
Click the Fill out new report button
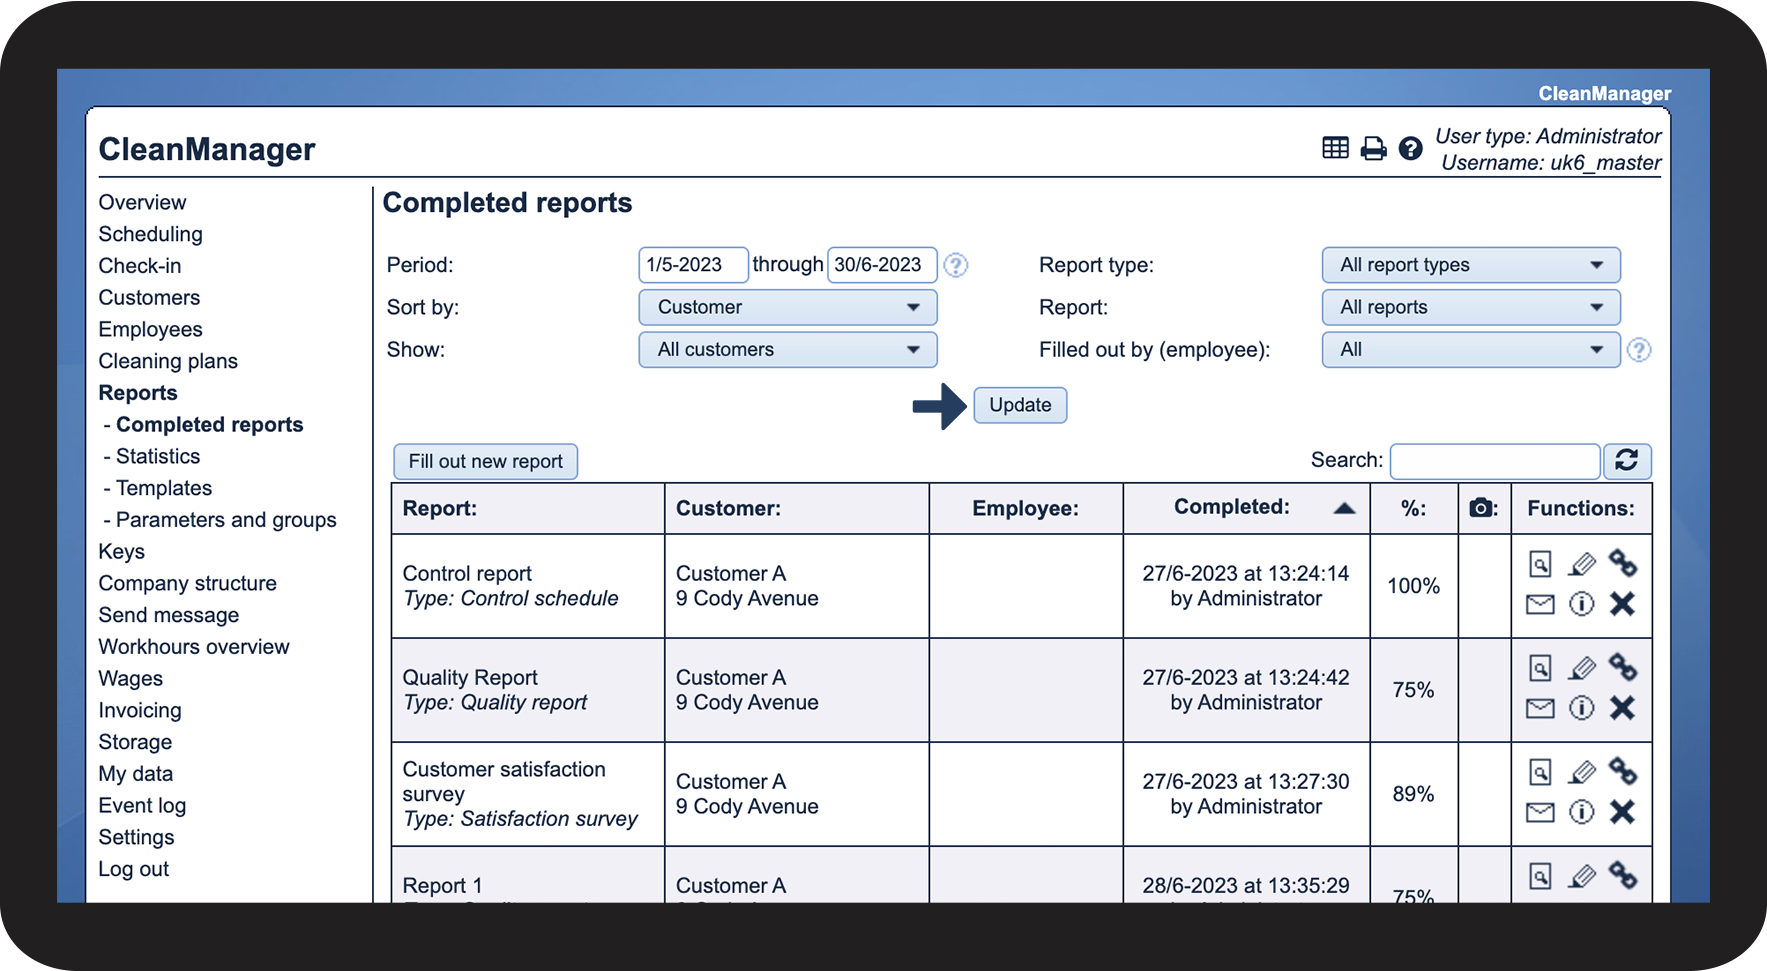coord(485,462)
